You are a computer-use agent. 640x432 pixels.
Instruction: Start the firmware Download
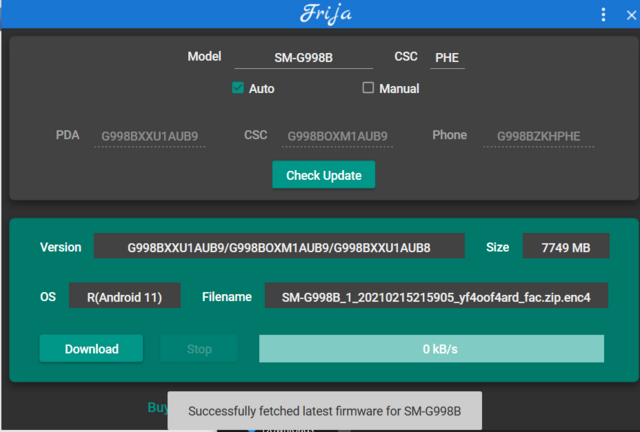(x=91, y=349)
